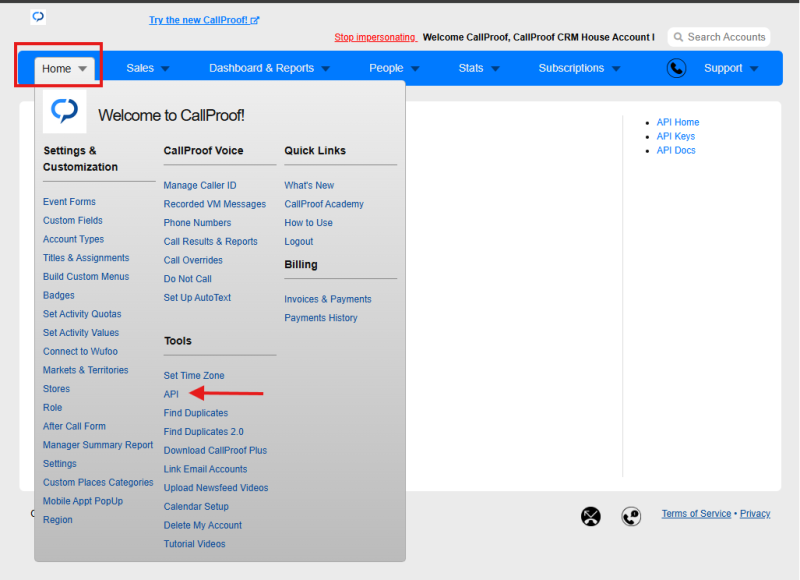Follow the Try the new CallProof link
The height and width of the screenshot is (580, 800).
[x=204, y=20]
